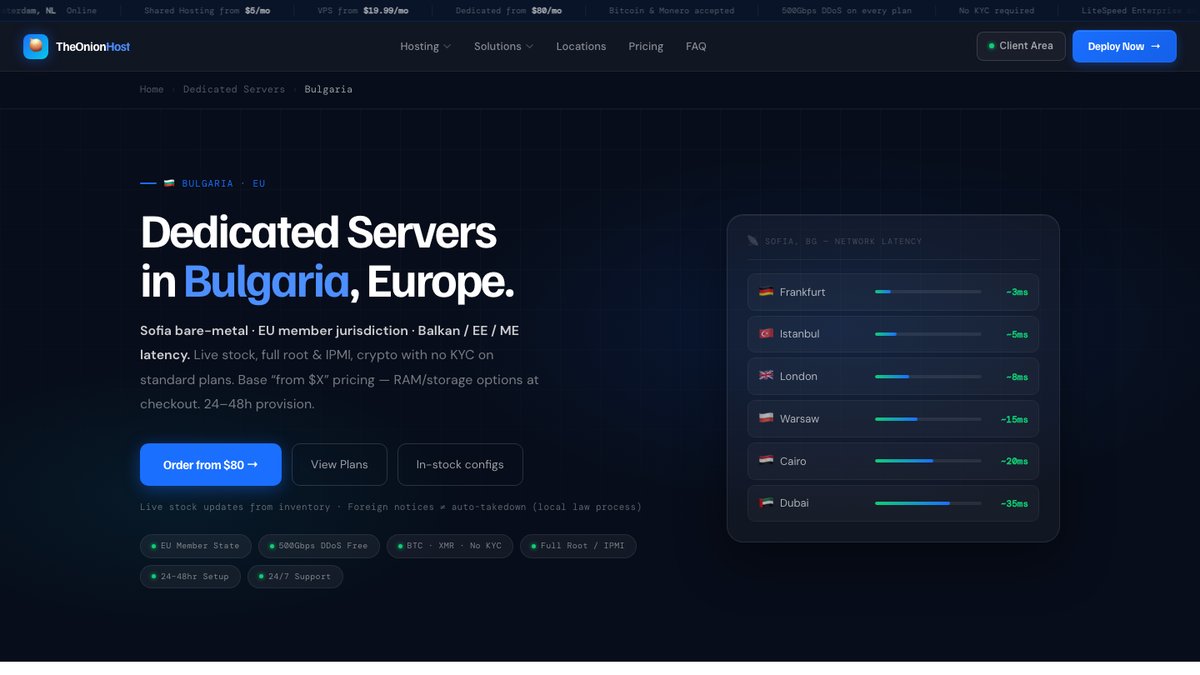Screen dimensions: 1200x675
Task: Click 'No KYC required' ticker text
Action: [x=997, y=11]
